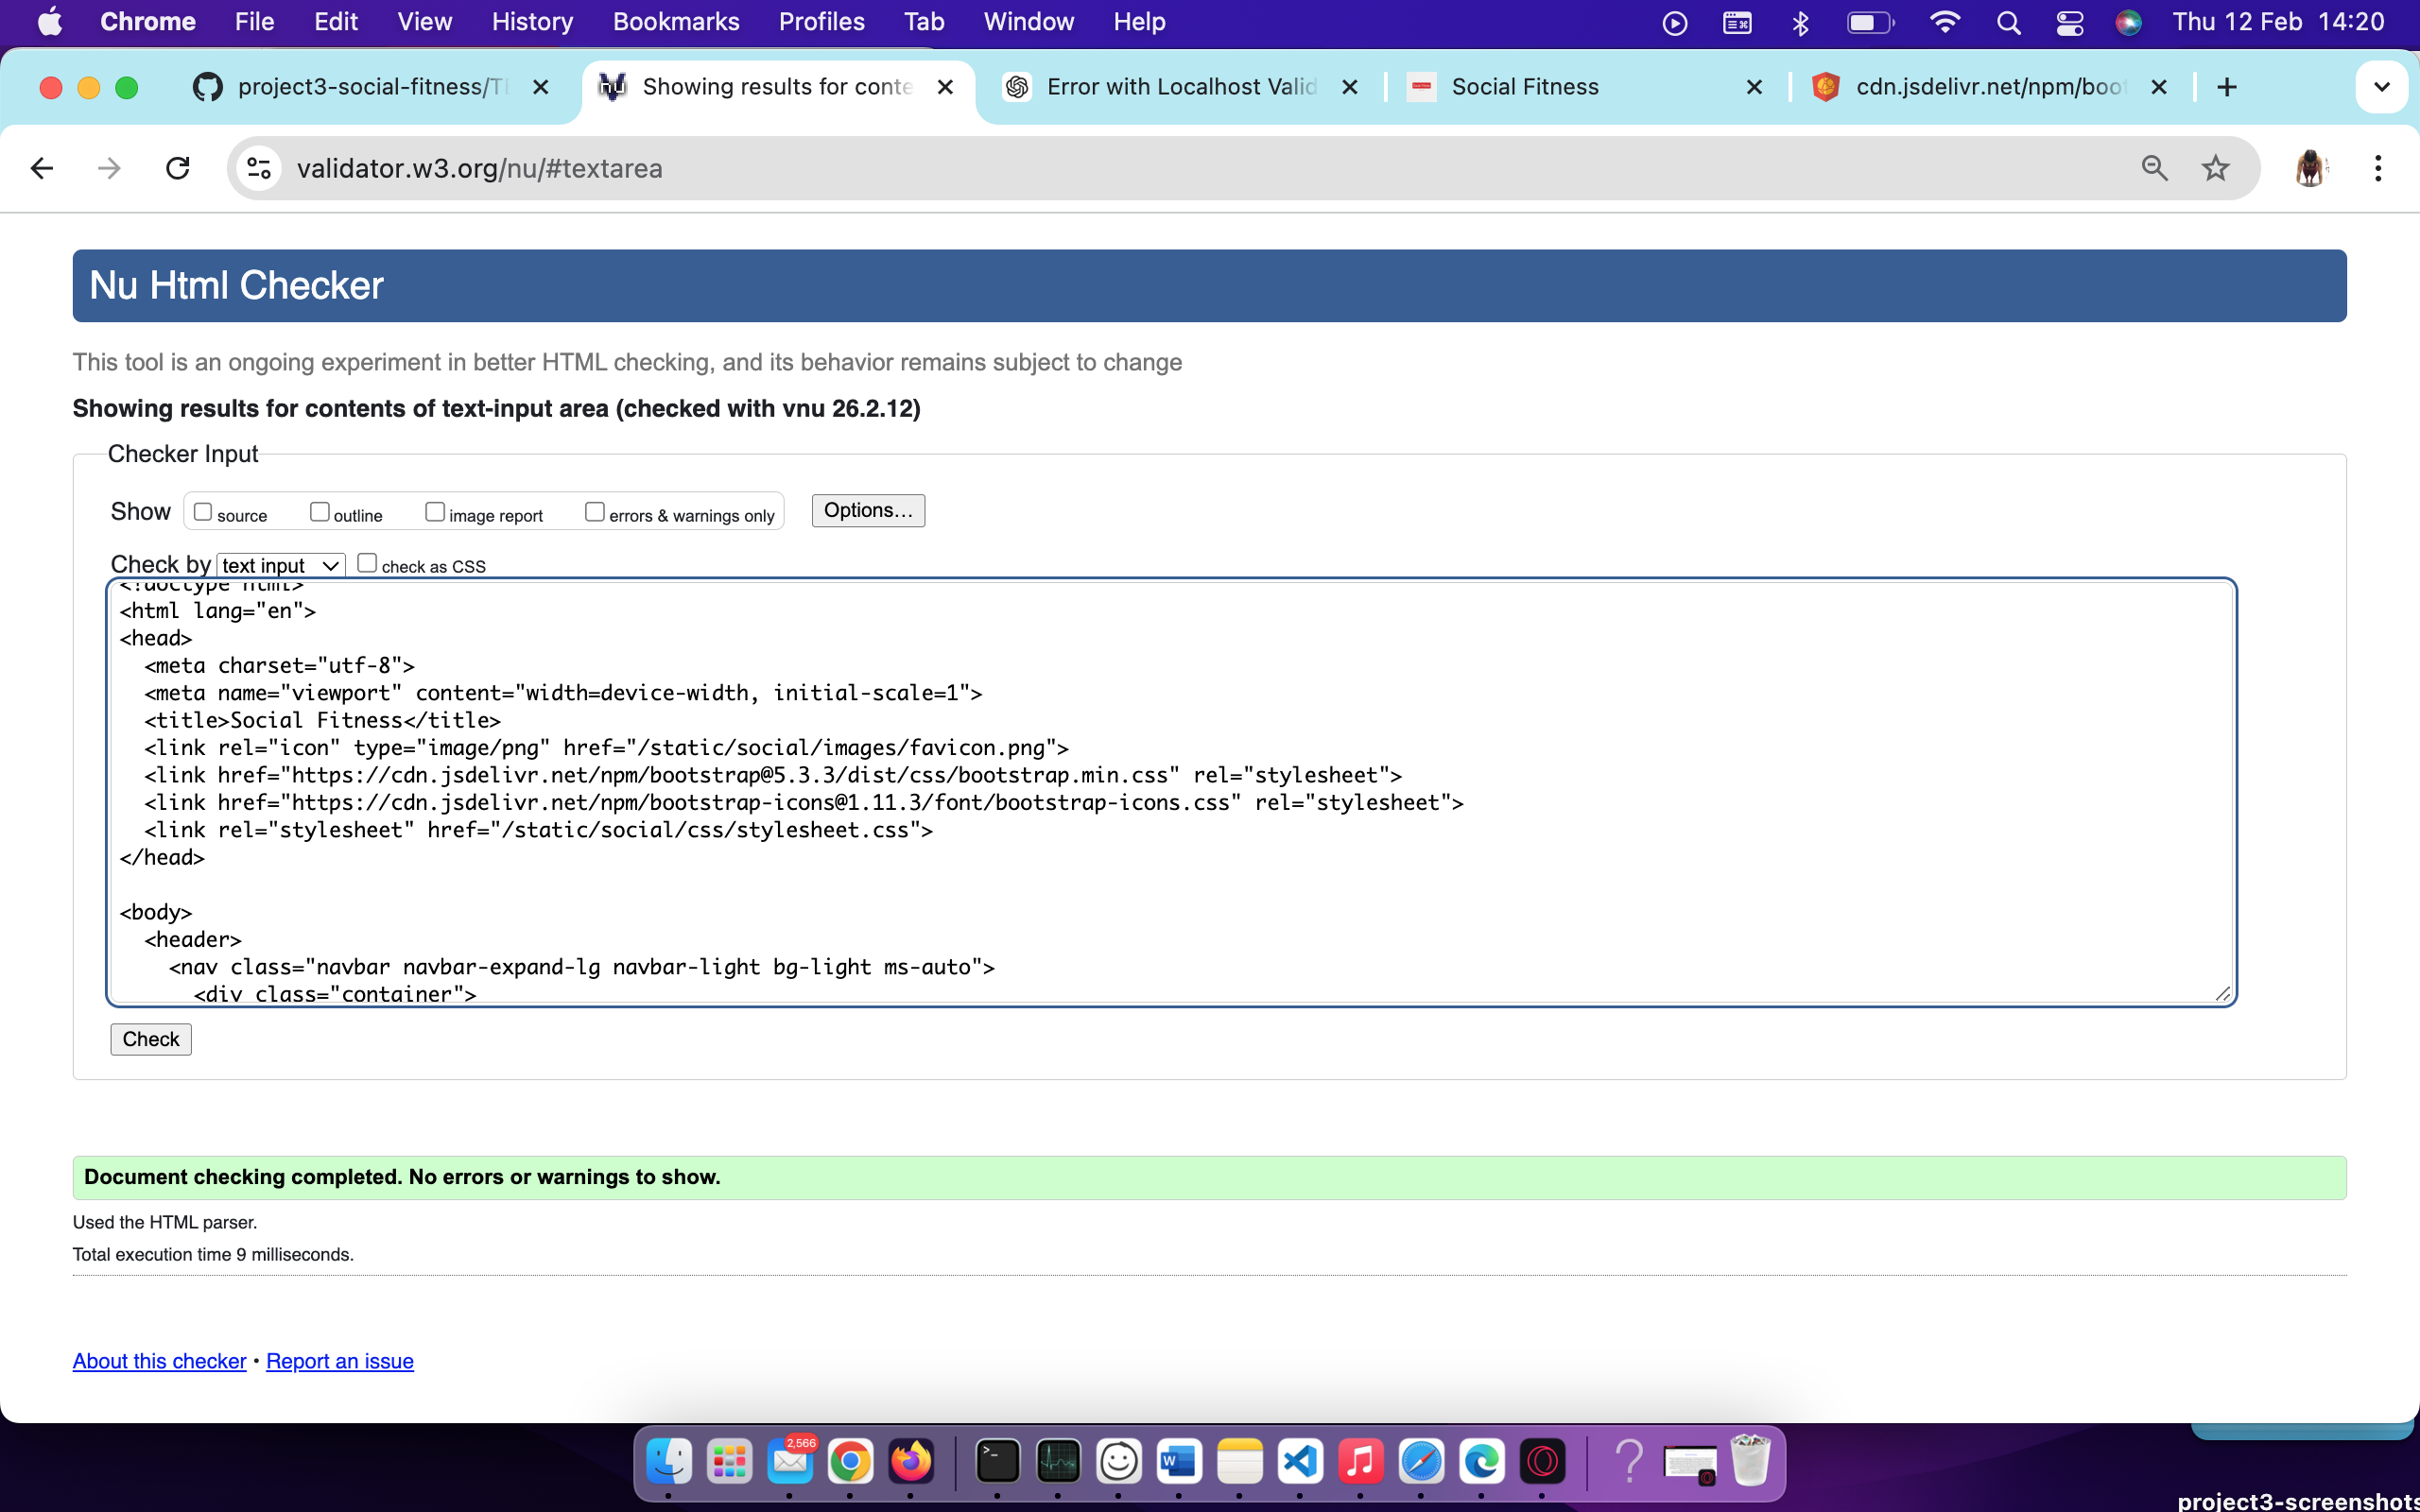The width and height of the screenshot is (2420, 1512).
Task: Open the About this checker link
Action: [x=159, y=1360]
